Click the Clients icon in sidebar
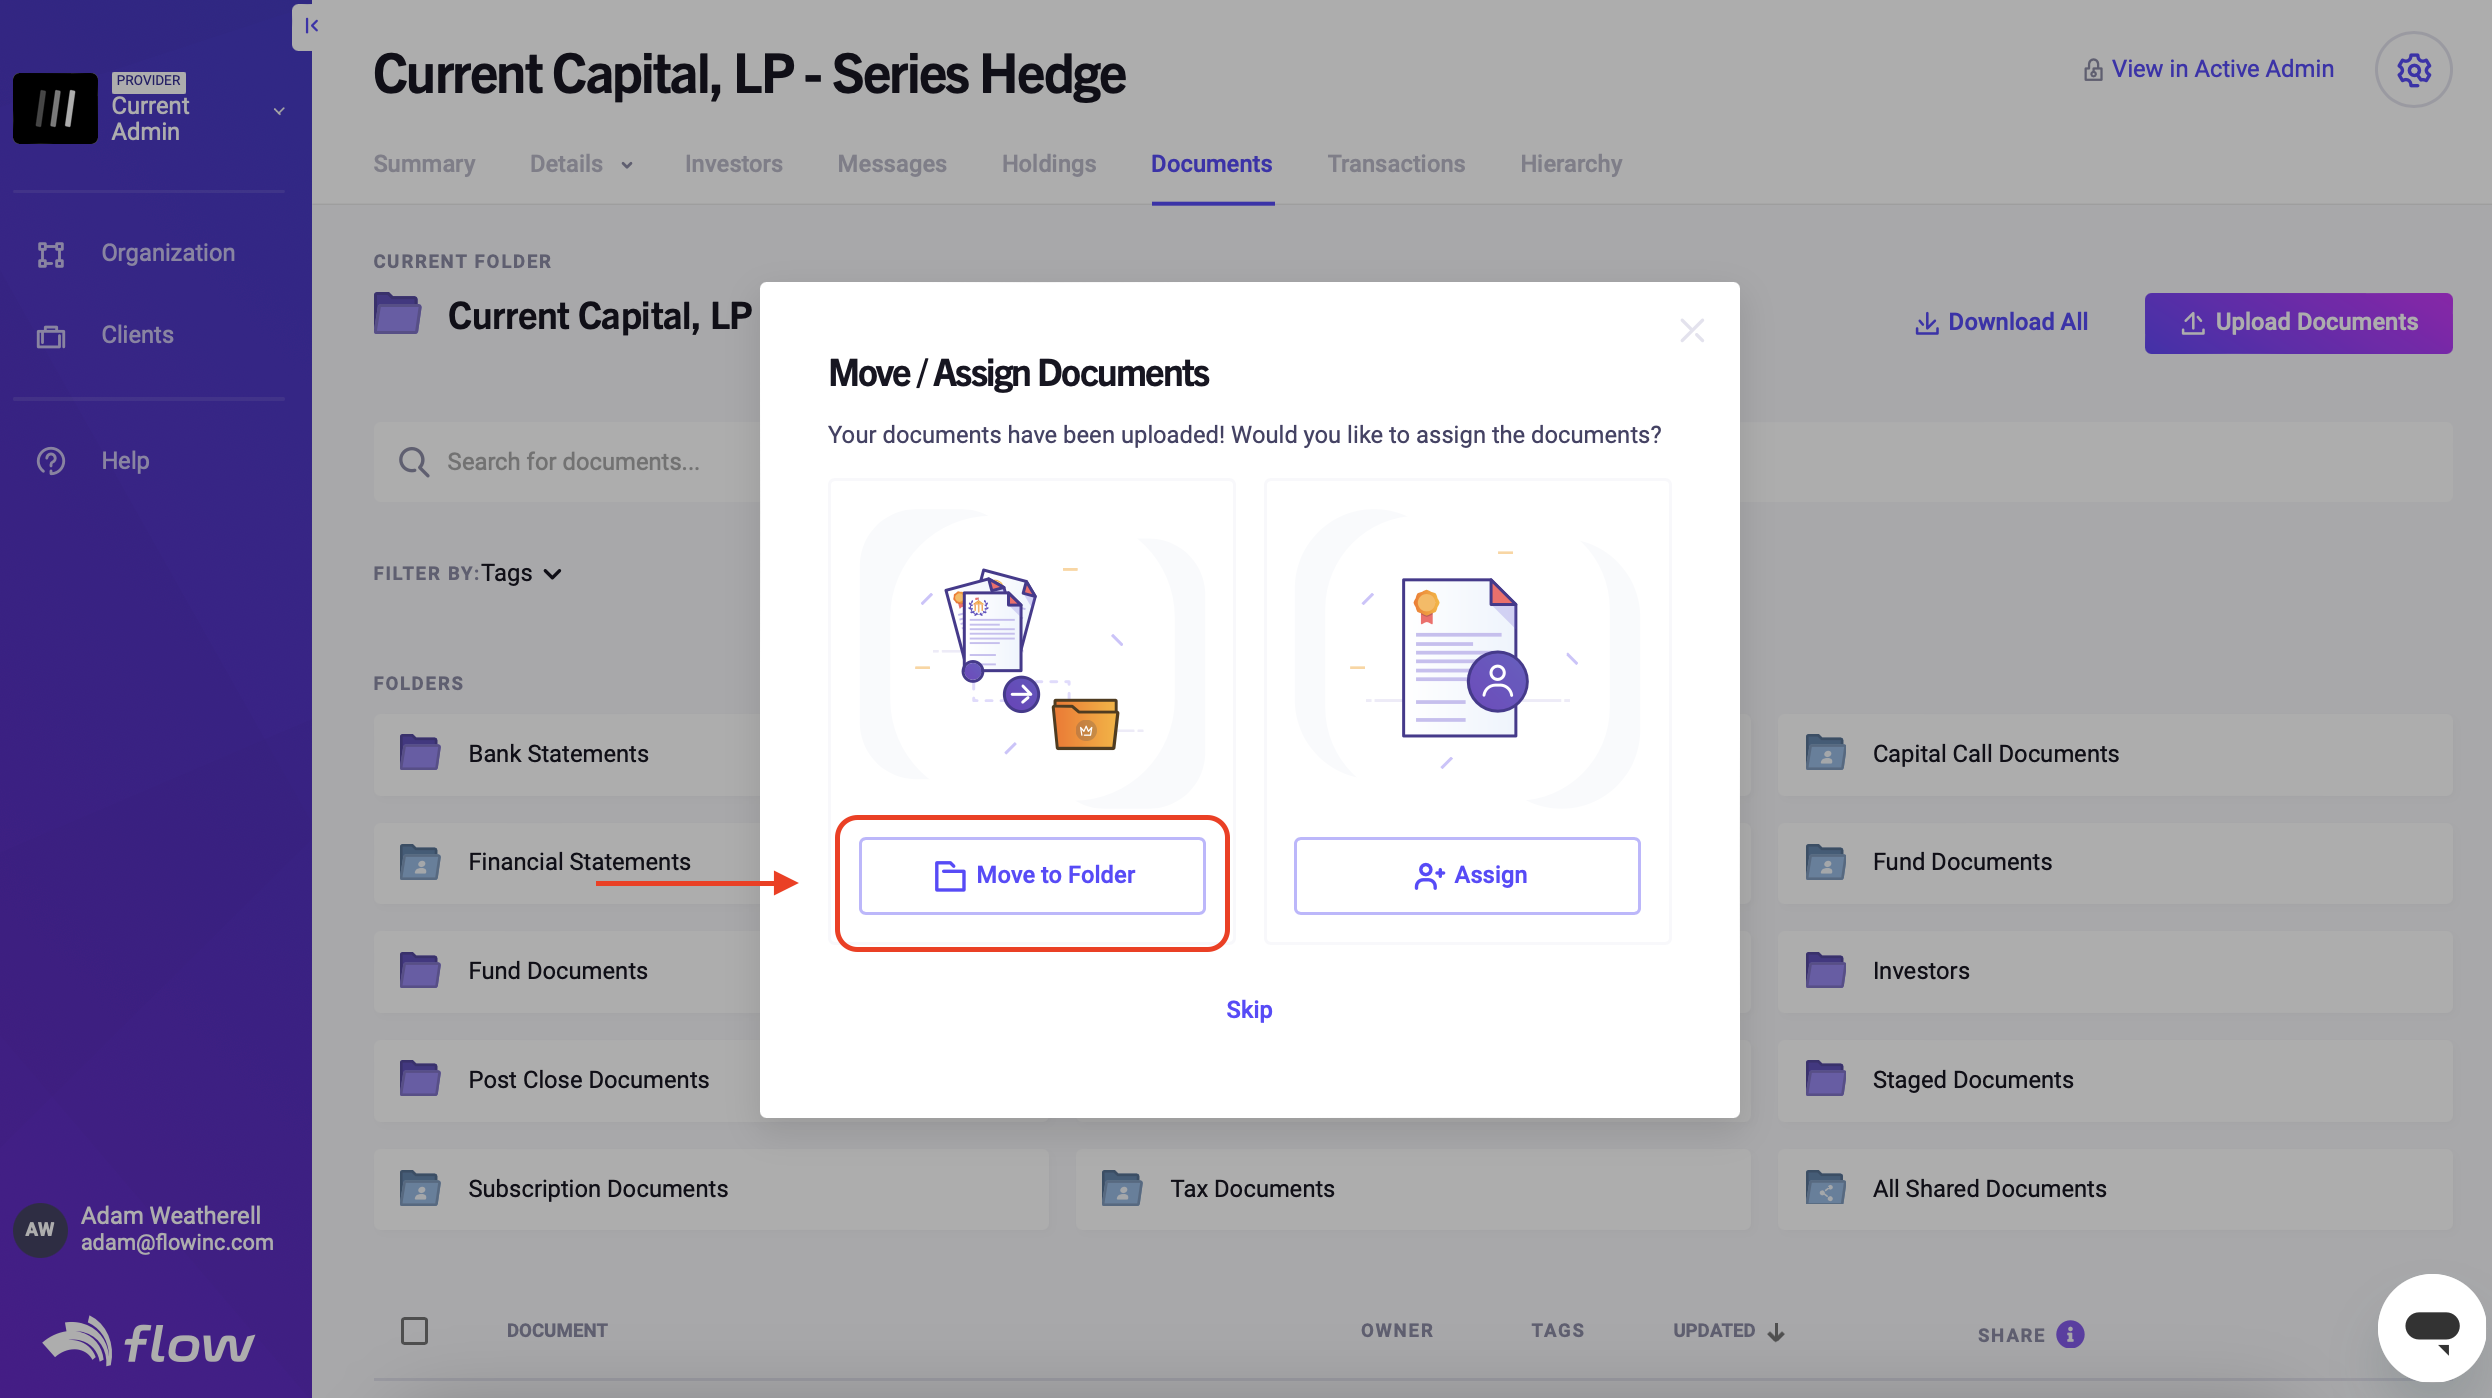This screenshot has width=2492, height=1398. [51, 335]
